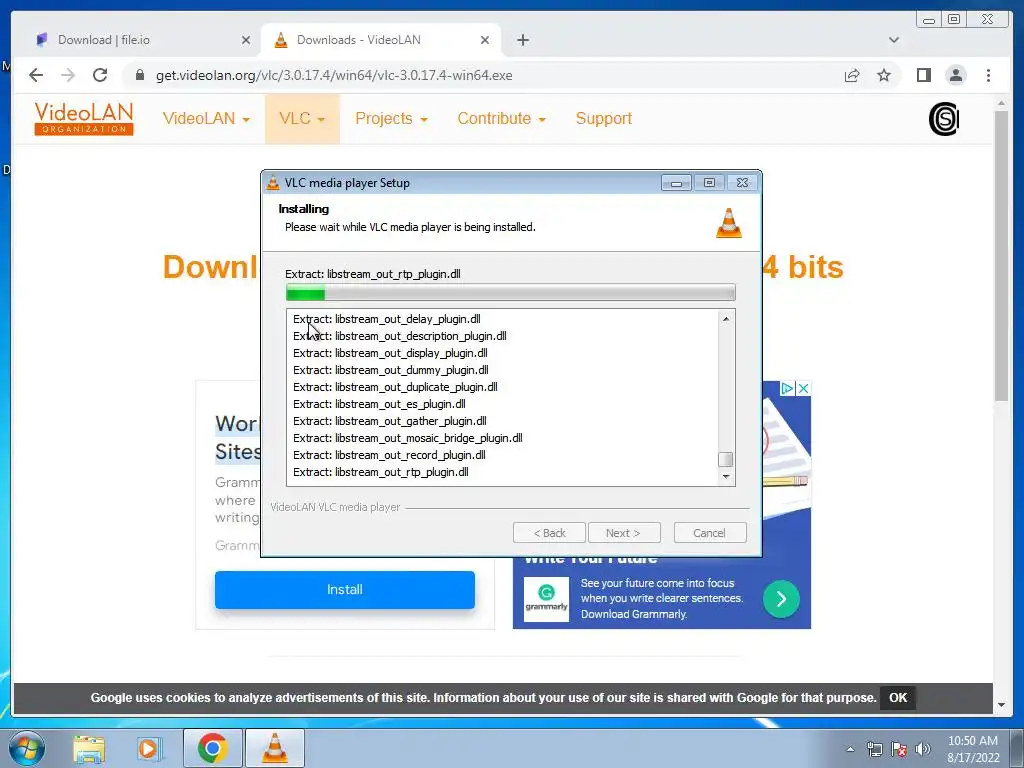The width and height of the screenshot is (1024, 768).
Task: Expand the Projects menu
Action: [391, 119]
